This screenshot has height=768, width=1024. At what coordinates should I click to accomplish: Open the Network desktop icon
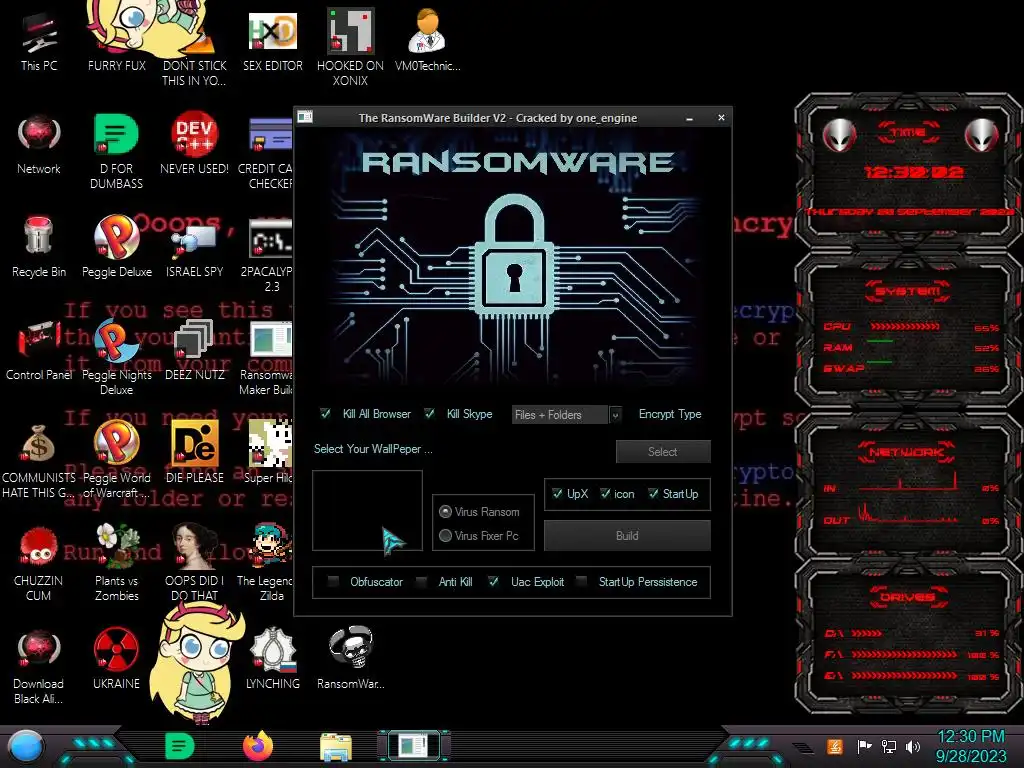point(39,145)
